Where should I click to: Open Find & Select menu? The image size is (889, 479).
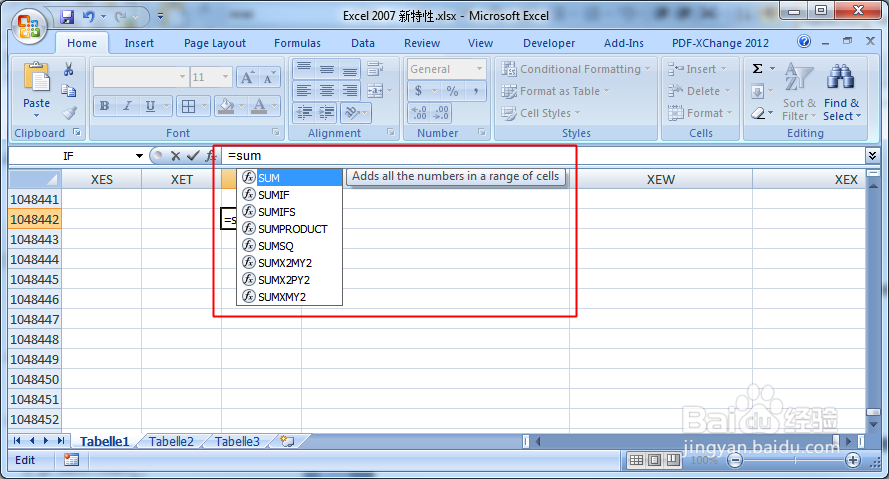pyautogui.click(x=841, y=92)
